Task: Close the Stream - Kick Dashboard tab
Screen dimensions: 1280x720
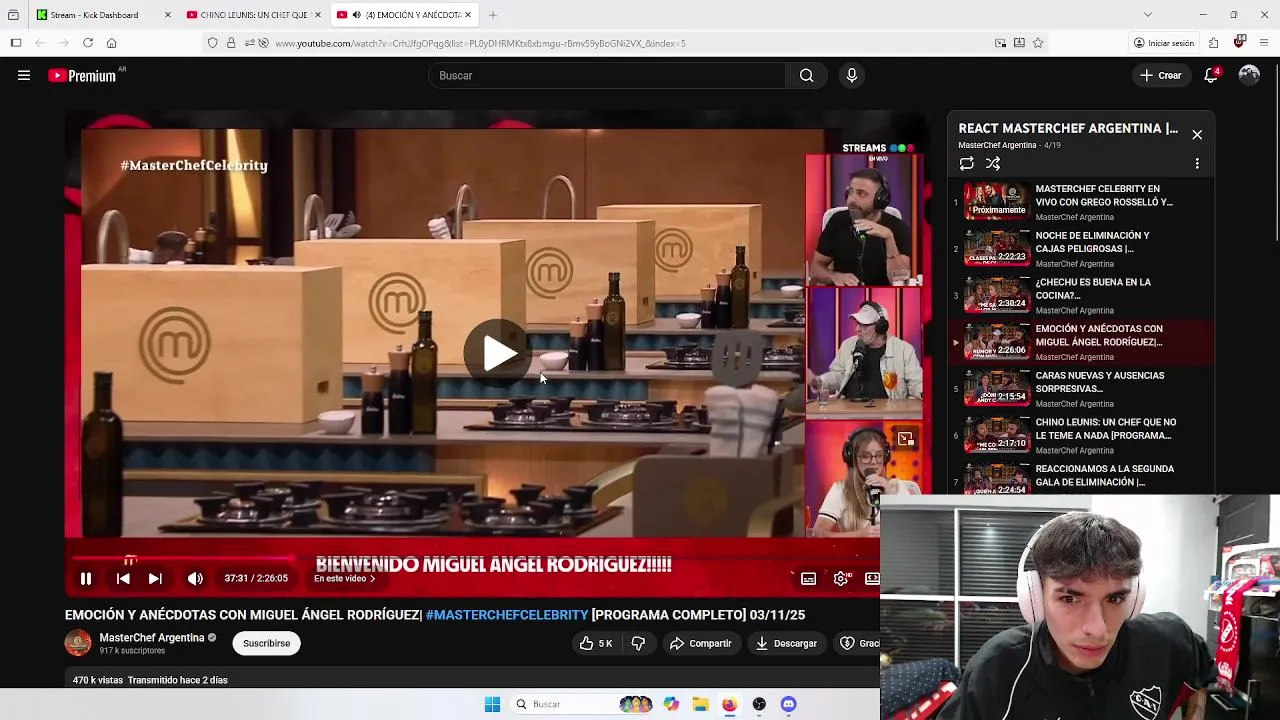Action: (x=167, y=15)
